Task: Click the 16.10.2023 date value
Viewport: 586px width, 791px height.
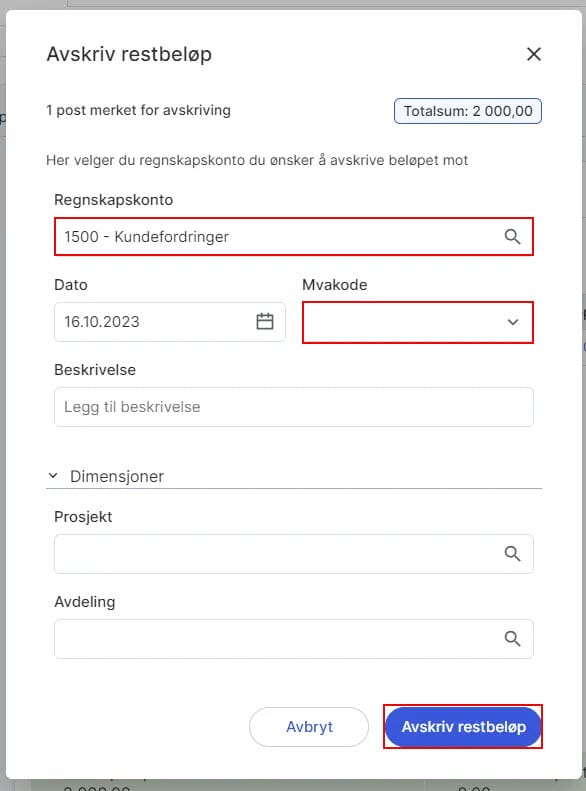Action: [101, 322]
